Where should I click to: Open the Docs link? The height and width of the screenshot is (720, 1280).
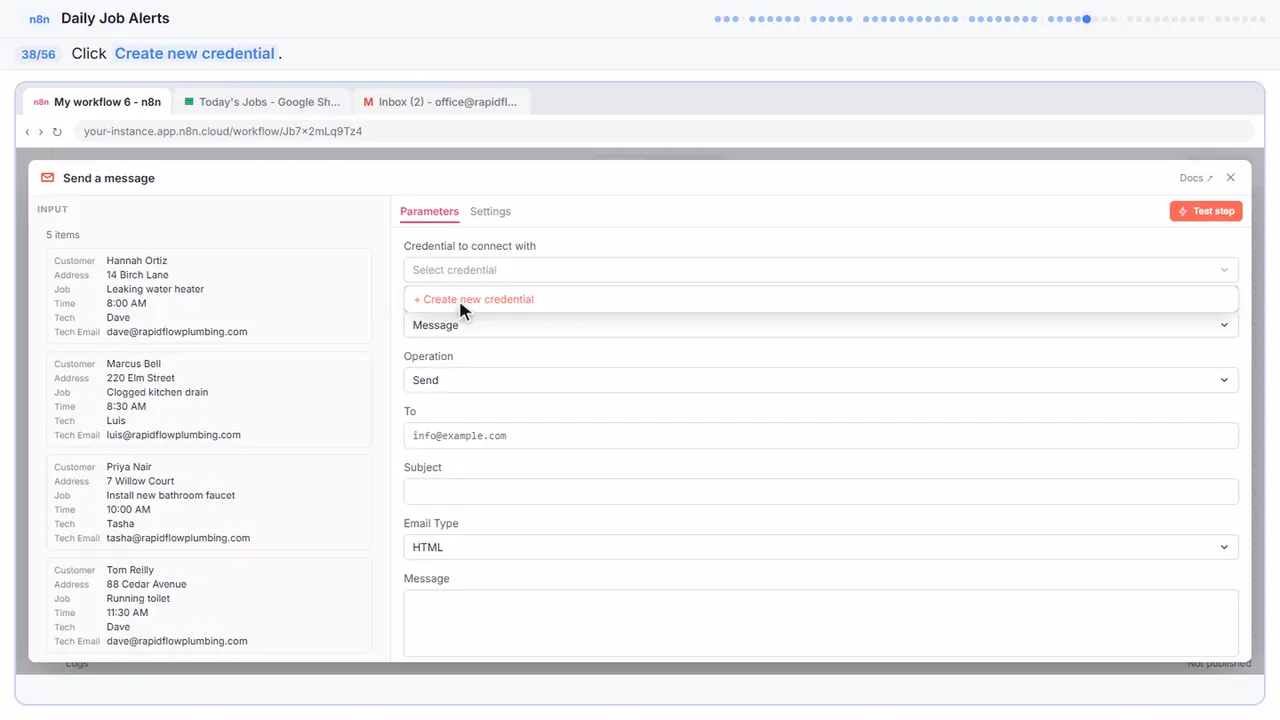pyautogui.click(x=1196, y=178)
